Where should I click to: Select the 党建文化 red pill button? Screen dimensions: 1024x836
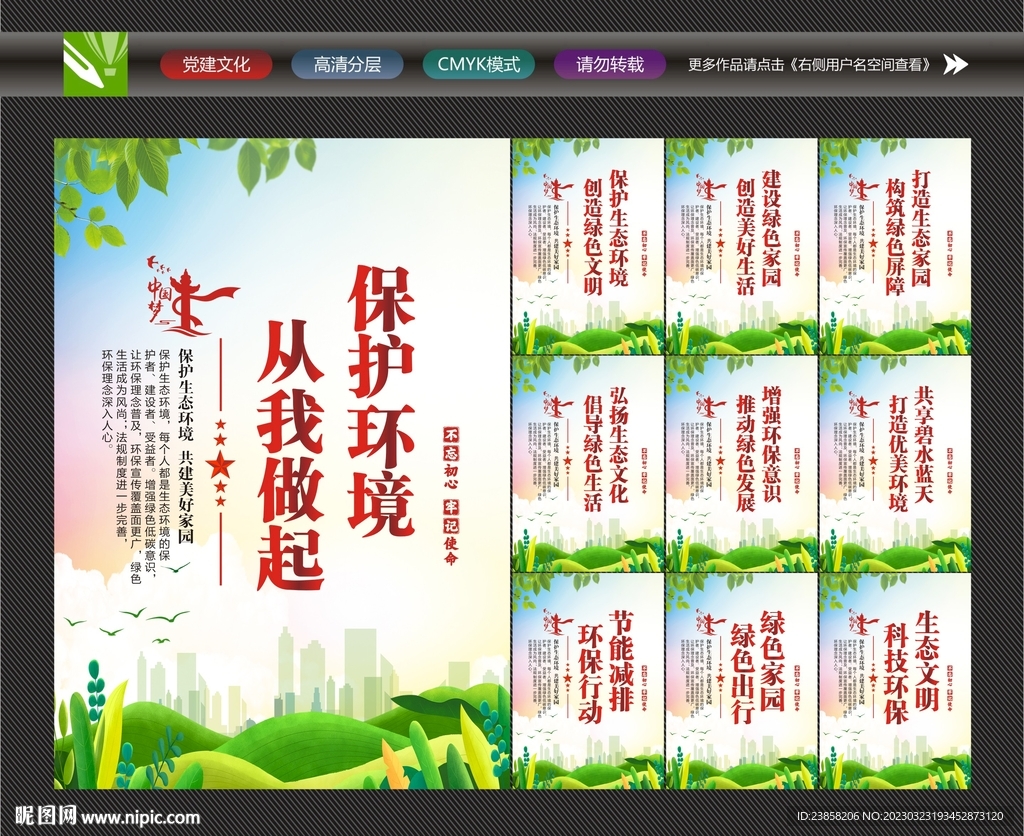coord(216,65)
